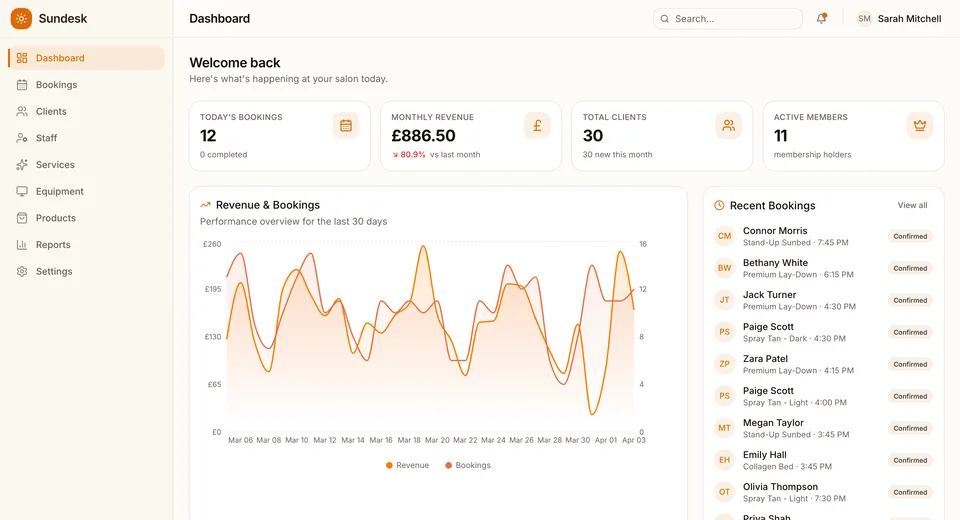Open the Services menu item
Image resolution: width=960 pixels, height=520 pixels.
click(x=86, y=165)
